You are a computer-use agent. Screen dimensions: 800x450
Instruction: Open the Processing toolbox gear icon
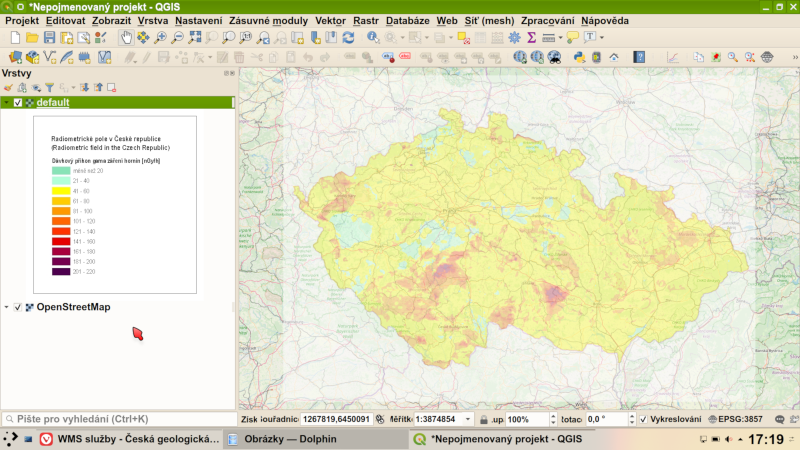(x=514, y=38)
